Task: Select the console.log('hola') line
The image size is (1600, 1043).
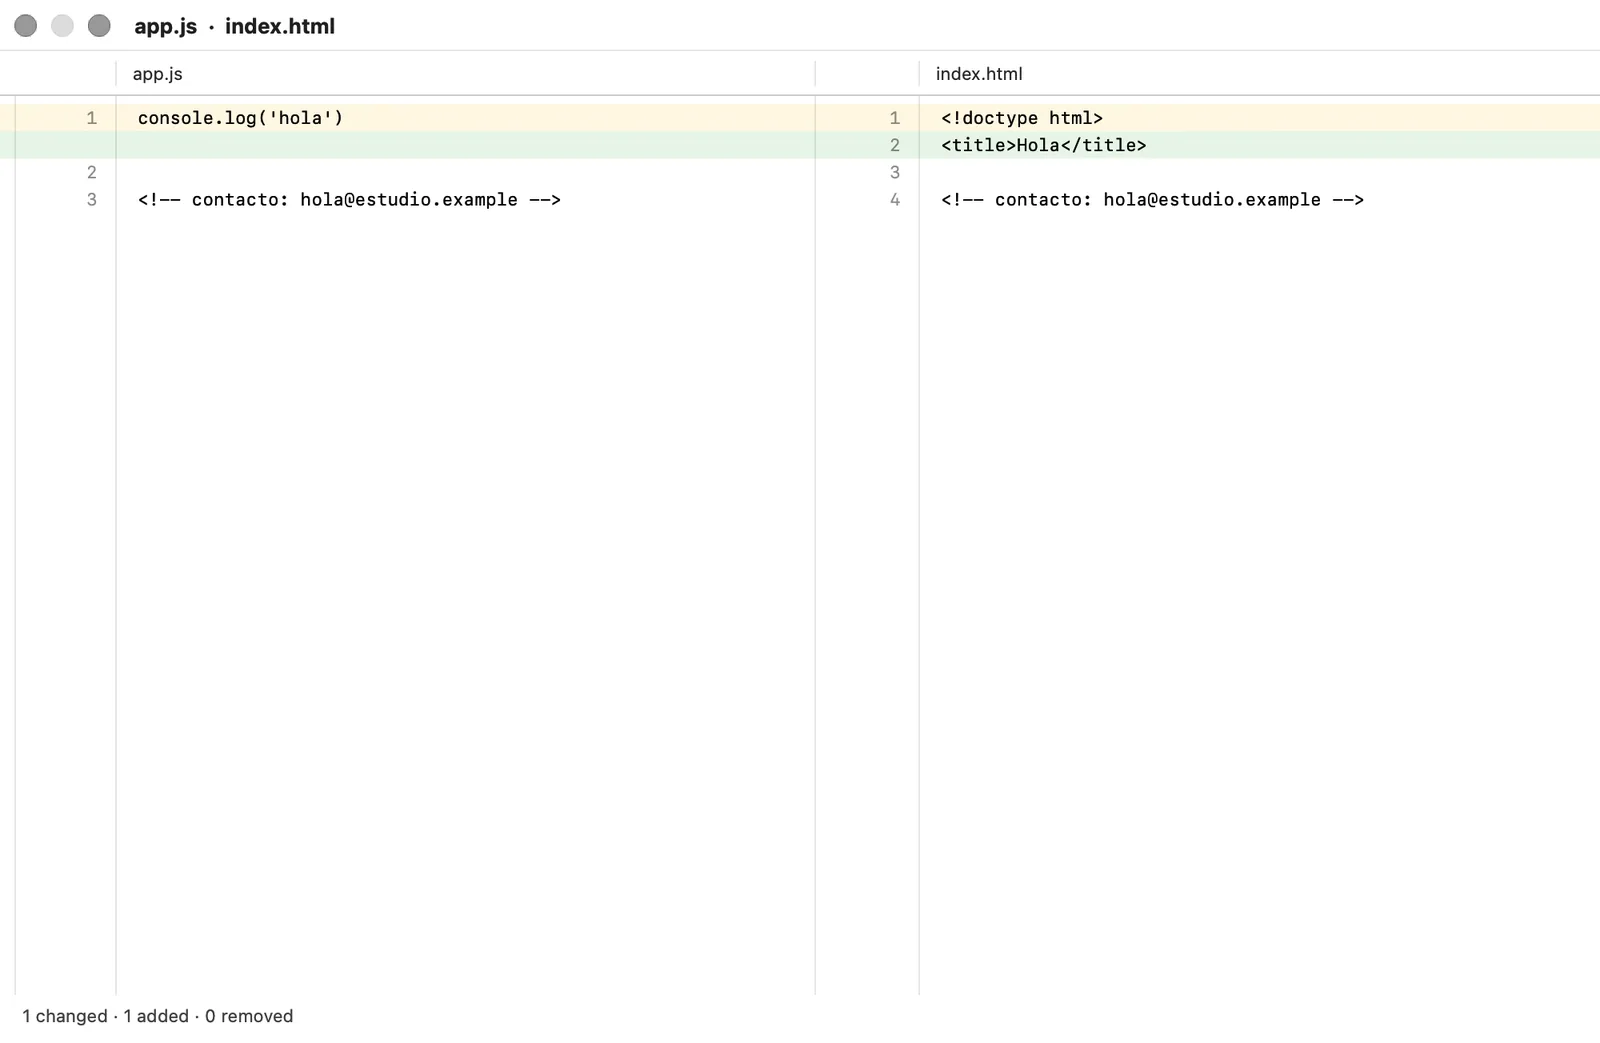Action: [x=240, y=118]
